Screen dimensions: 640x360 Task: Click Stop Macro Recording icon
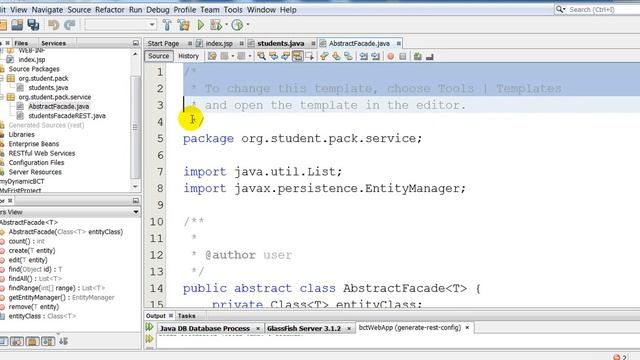click(402, 56)
